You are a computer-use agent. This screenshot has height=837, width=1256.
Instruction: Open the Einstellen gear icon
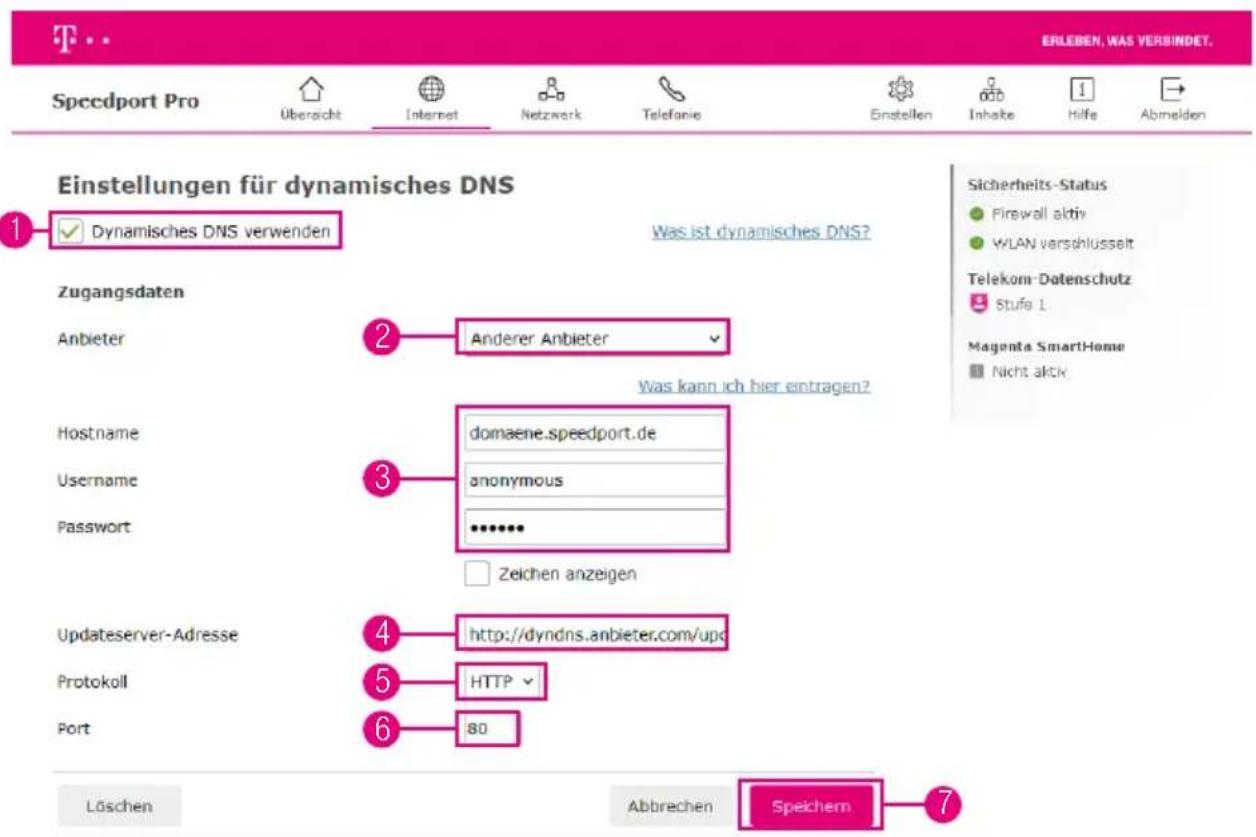900,90
